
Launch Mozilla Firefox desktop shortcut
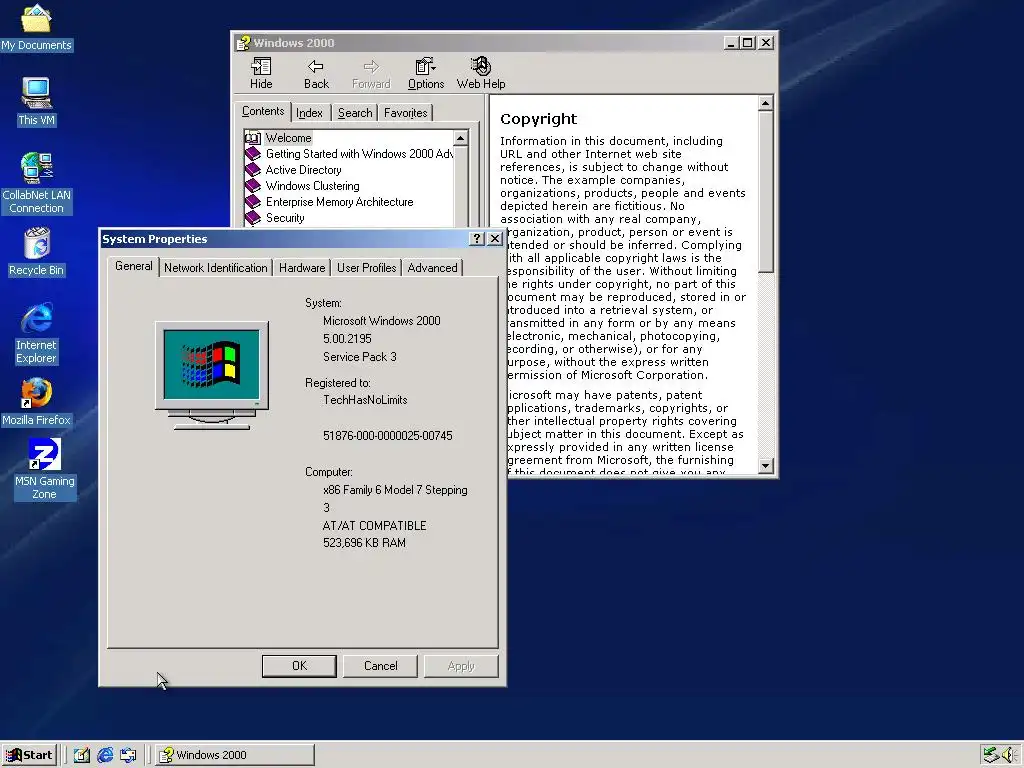coord(36,402)
